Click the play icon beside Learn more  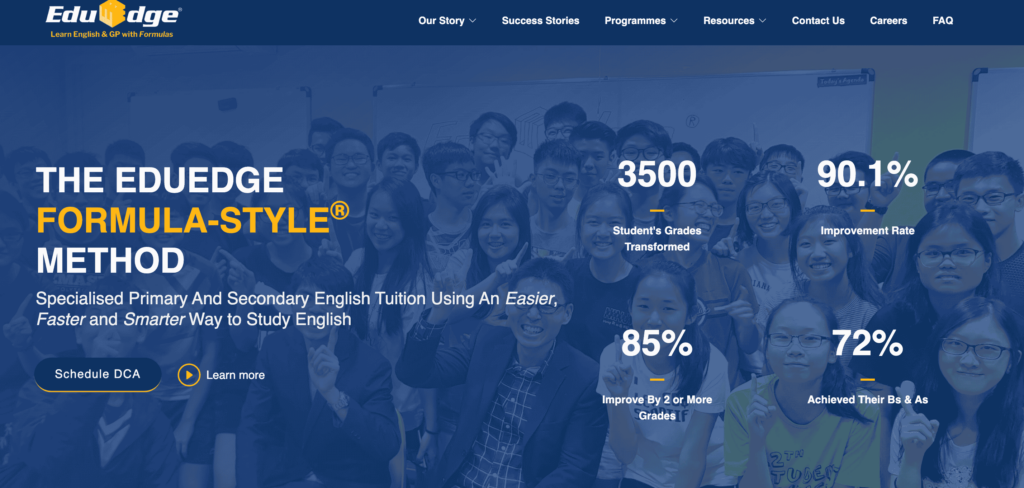point(189,375)
